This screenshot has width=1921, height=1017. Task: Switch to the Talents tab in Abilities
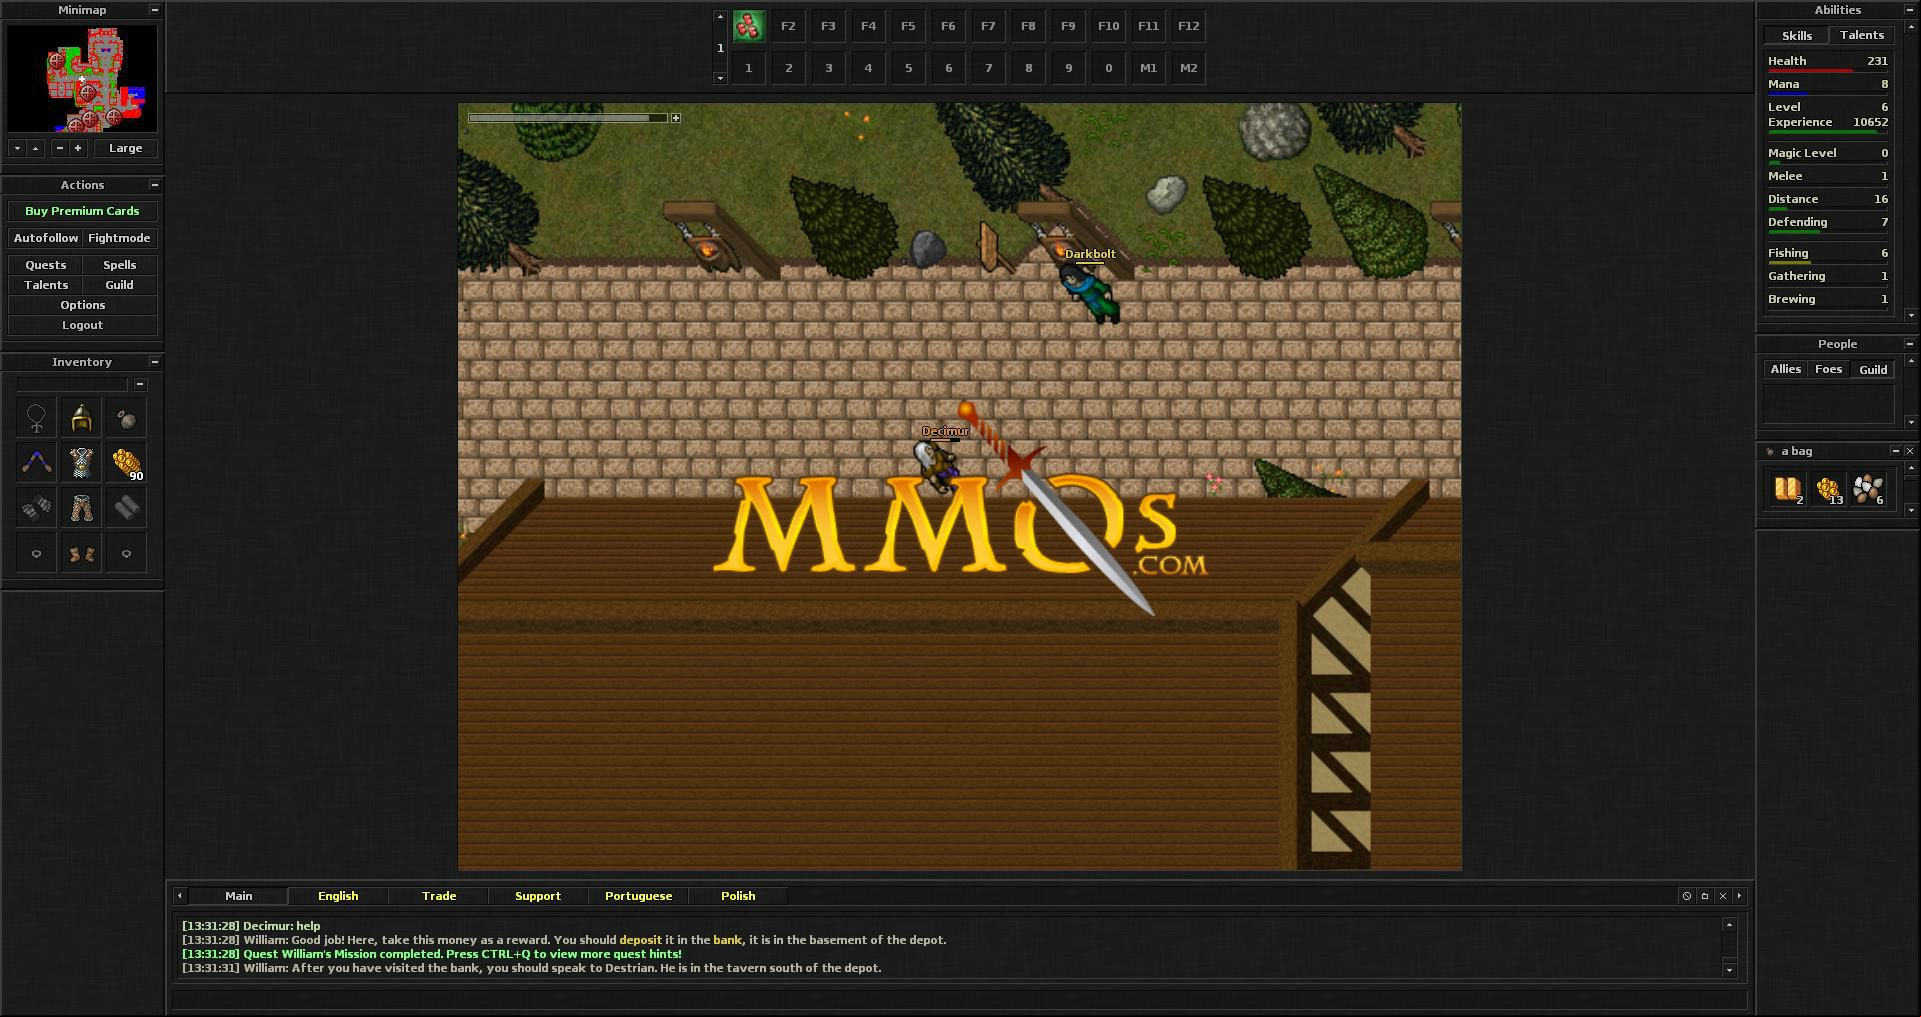tap(1861, 35)
